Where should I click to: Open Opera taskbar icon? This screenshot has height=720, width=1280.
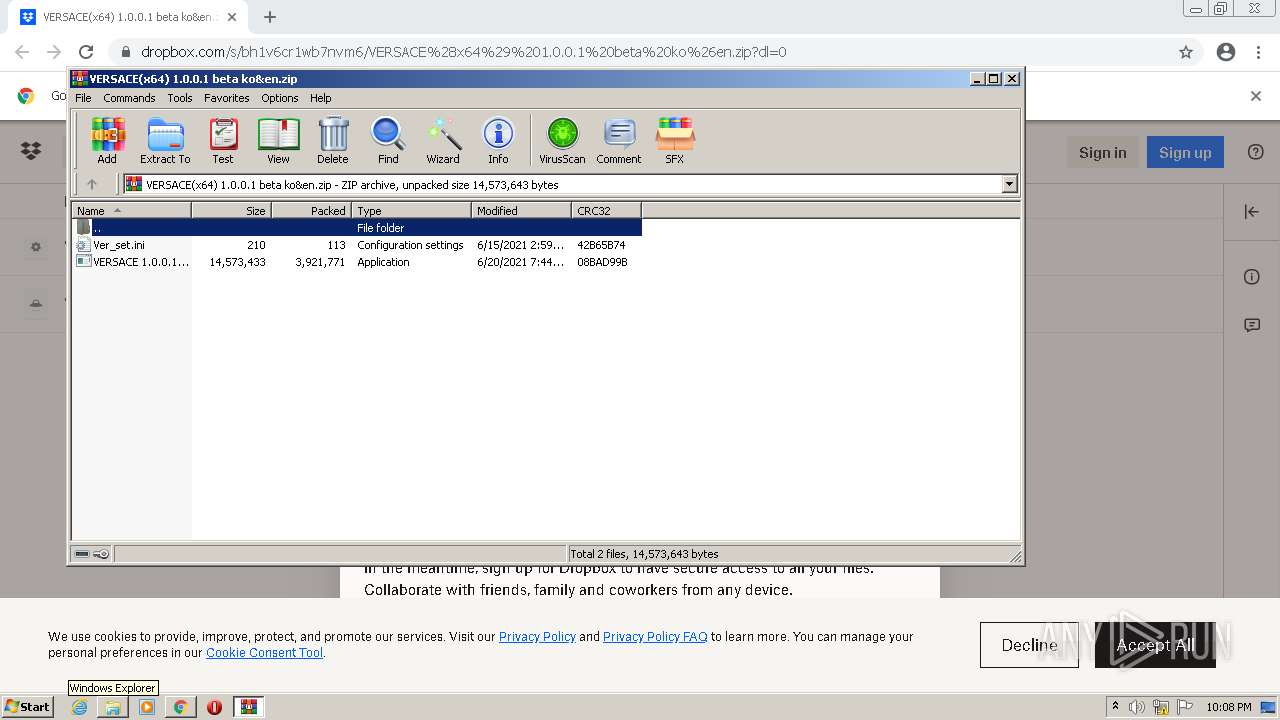click(x=214, y=707)
